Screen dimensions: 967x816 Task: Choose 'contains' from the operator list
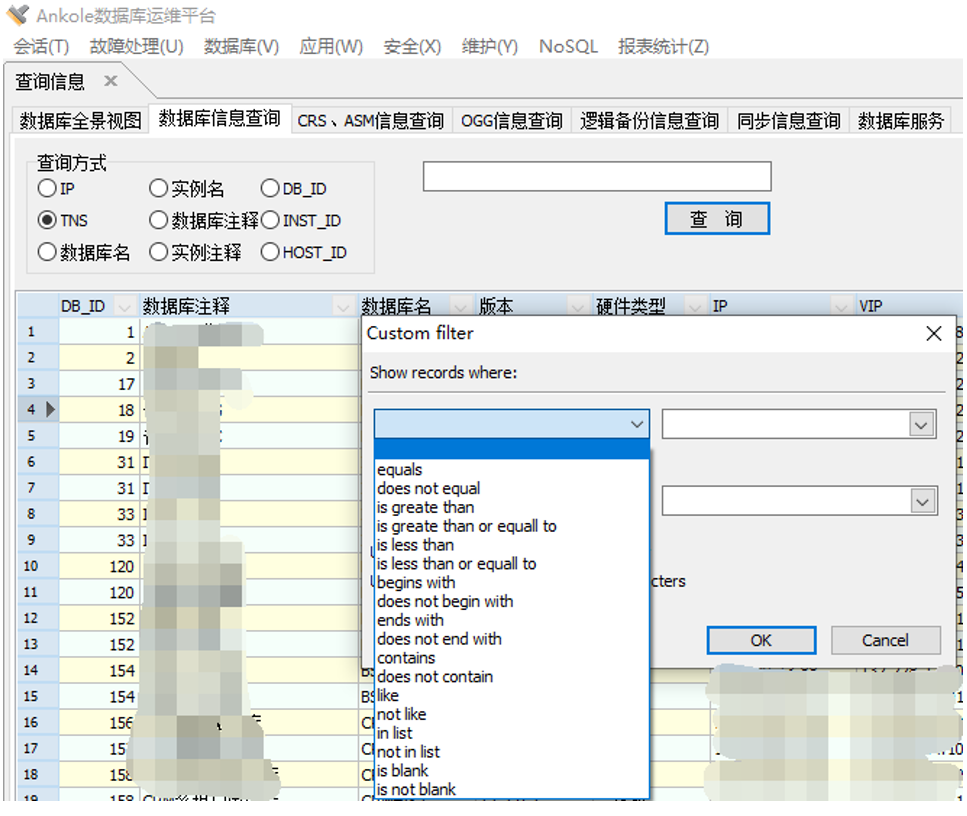pyautogui.click(x=406, y=658)
